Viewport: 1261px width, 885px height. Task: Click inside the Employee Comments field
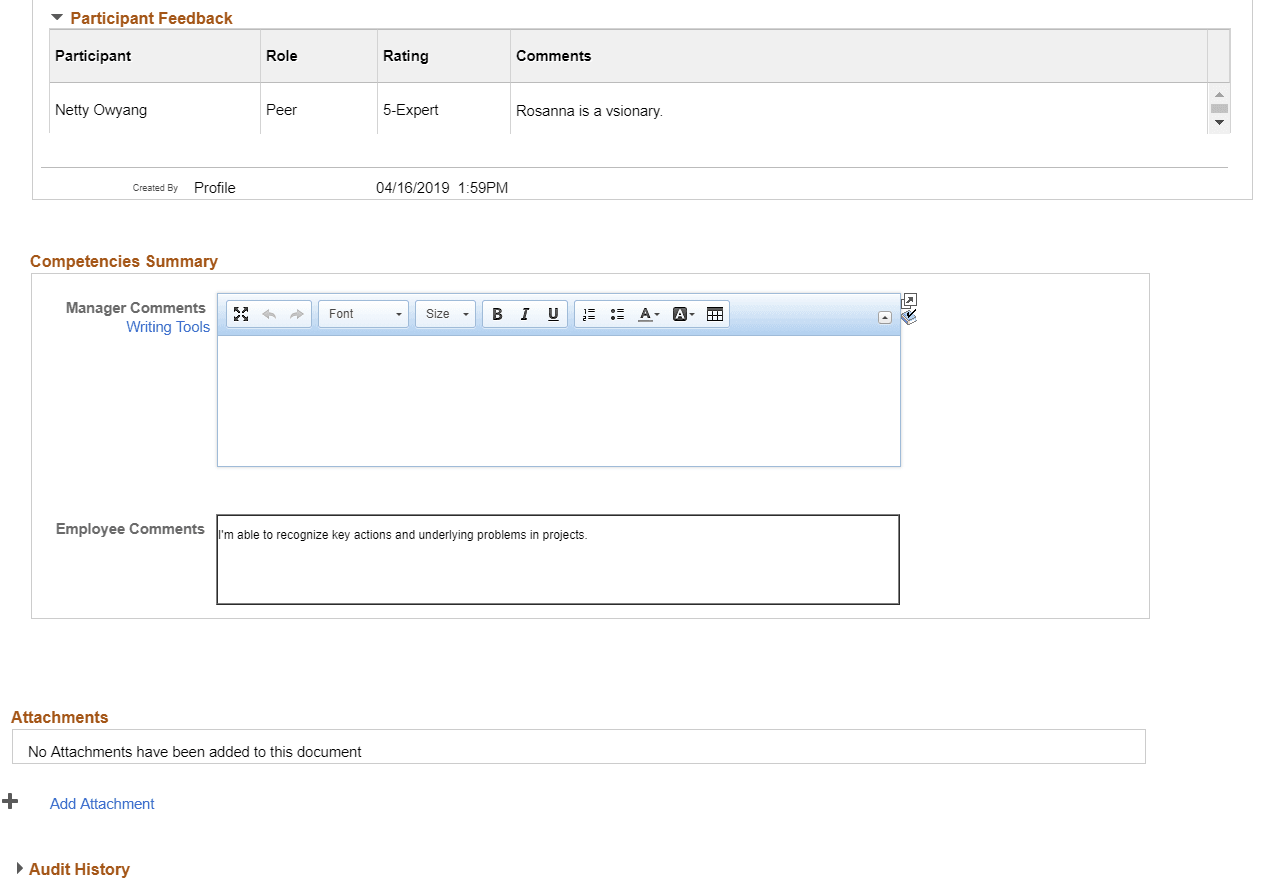[557, 560]
